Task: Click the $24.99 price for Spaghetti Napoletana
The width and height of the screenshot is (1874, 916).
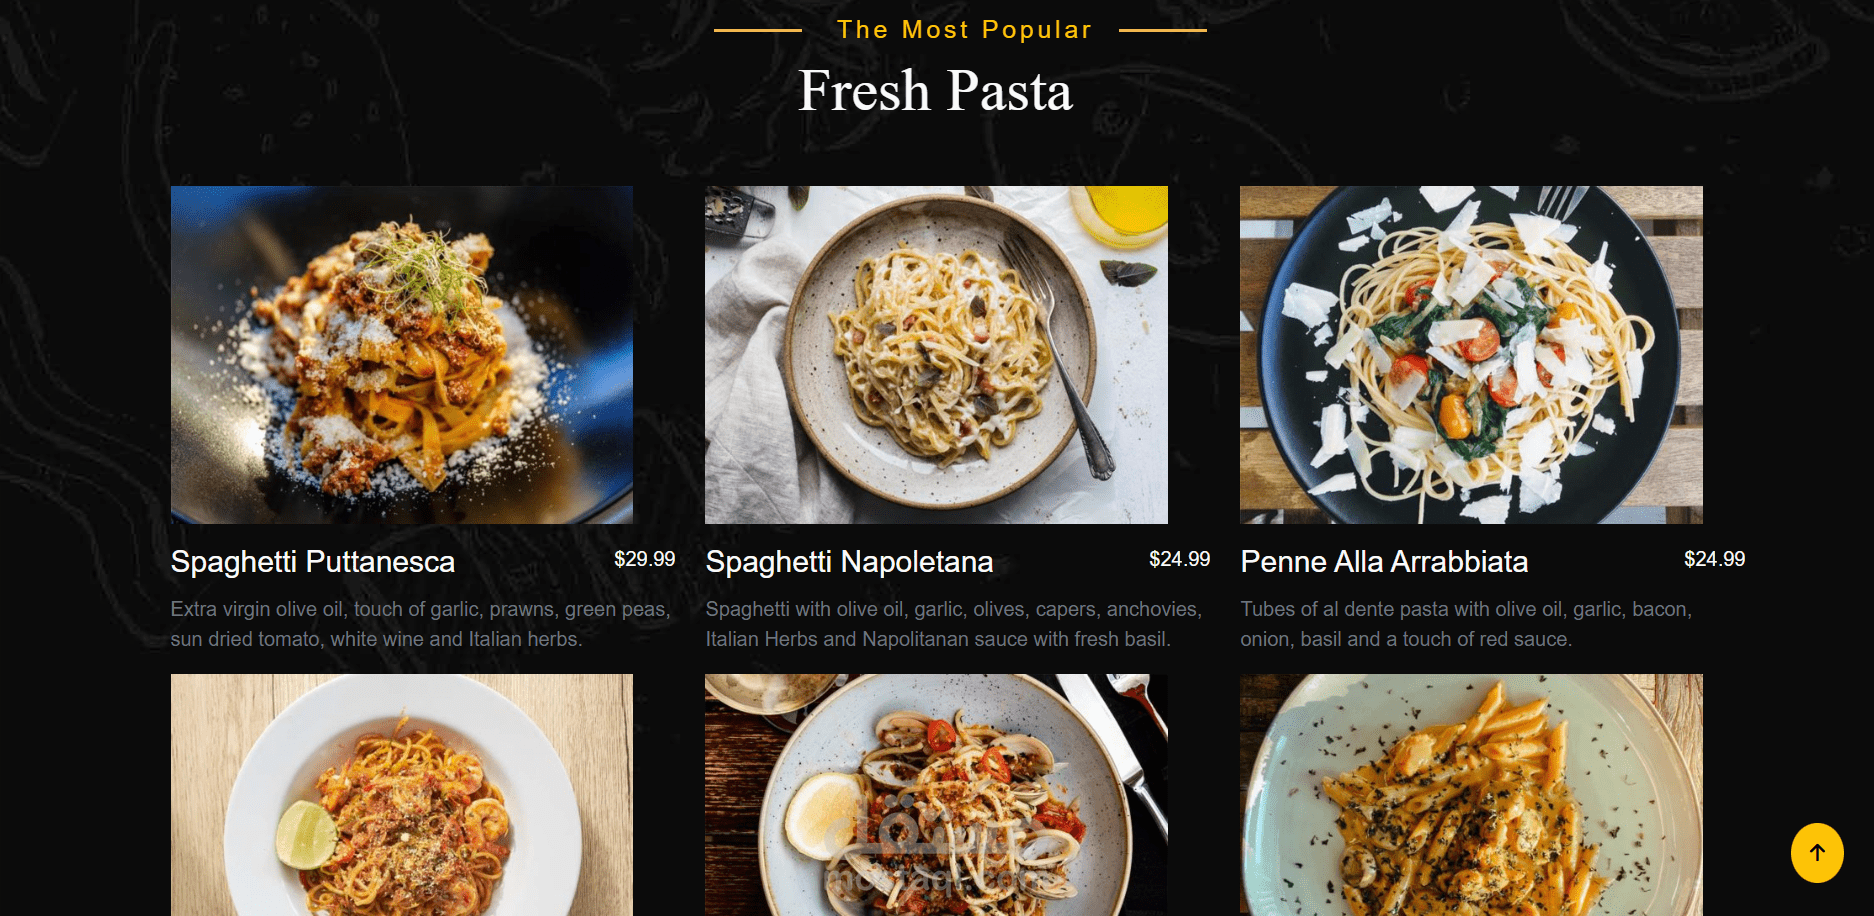Action: click(x=1179, y=559)
